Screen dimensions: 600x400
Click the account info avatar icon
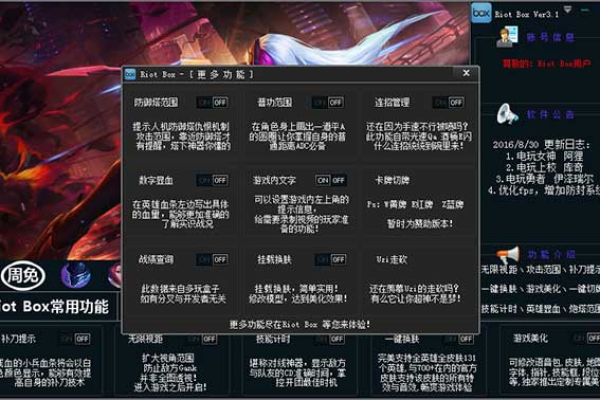(507, 37)
